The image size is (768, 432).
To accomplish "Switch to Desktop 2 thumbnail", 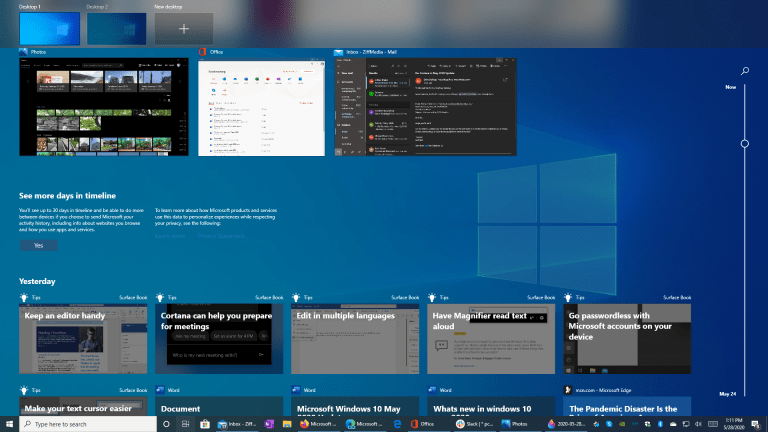I will (117, 29).
